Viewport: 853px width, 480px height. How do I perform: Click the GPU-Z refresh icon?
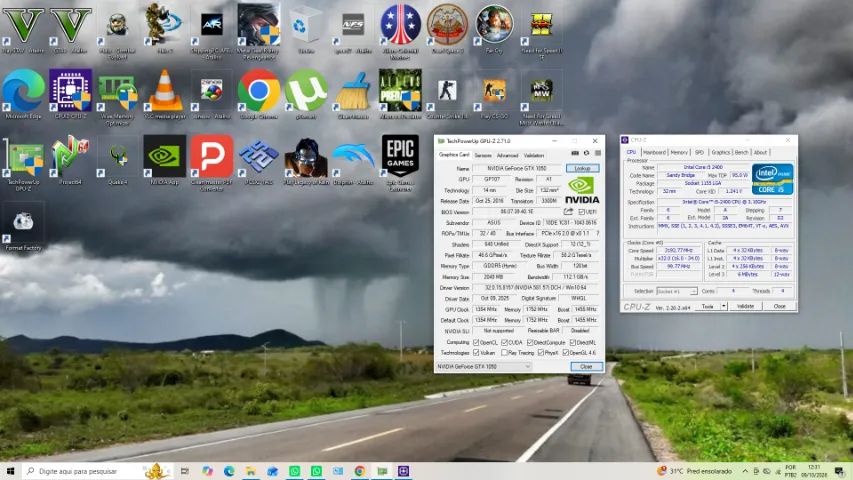pyautogui.click(x=586, y=153)
